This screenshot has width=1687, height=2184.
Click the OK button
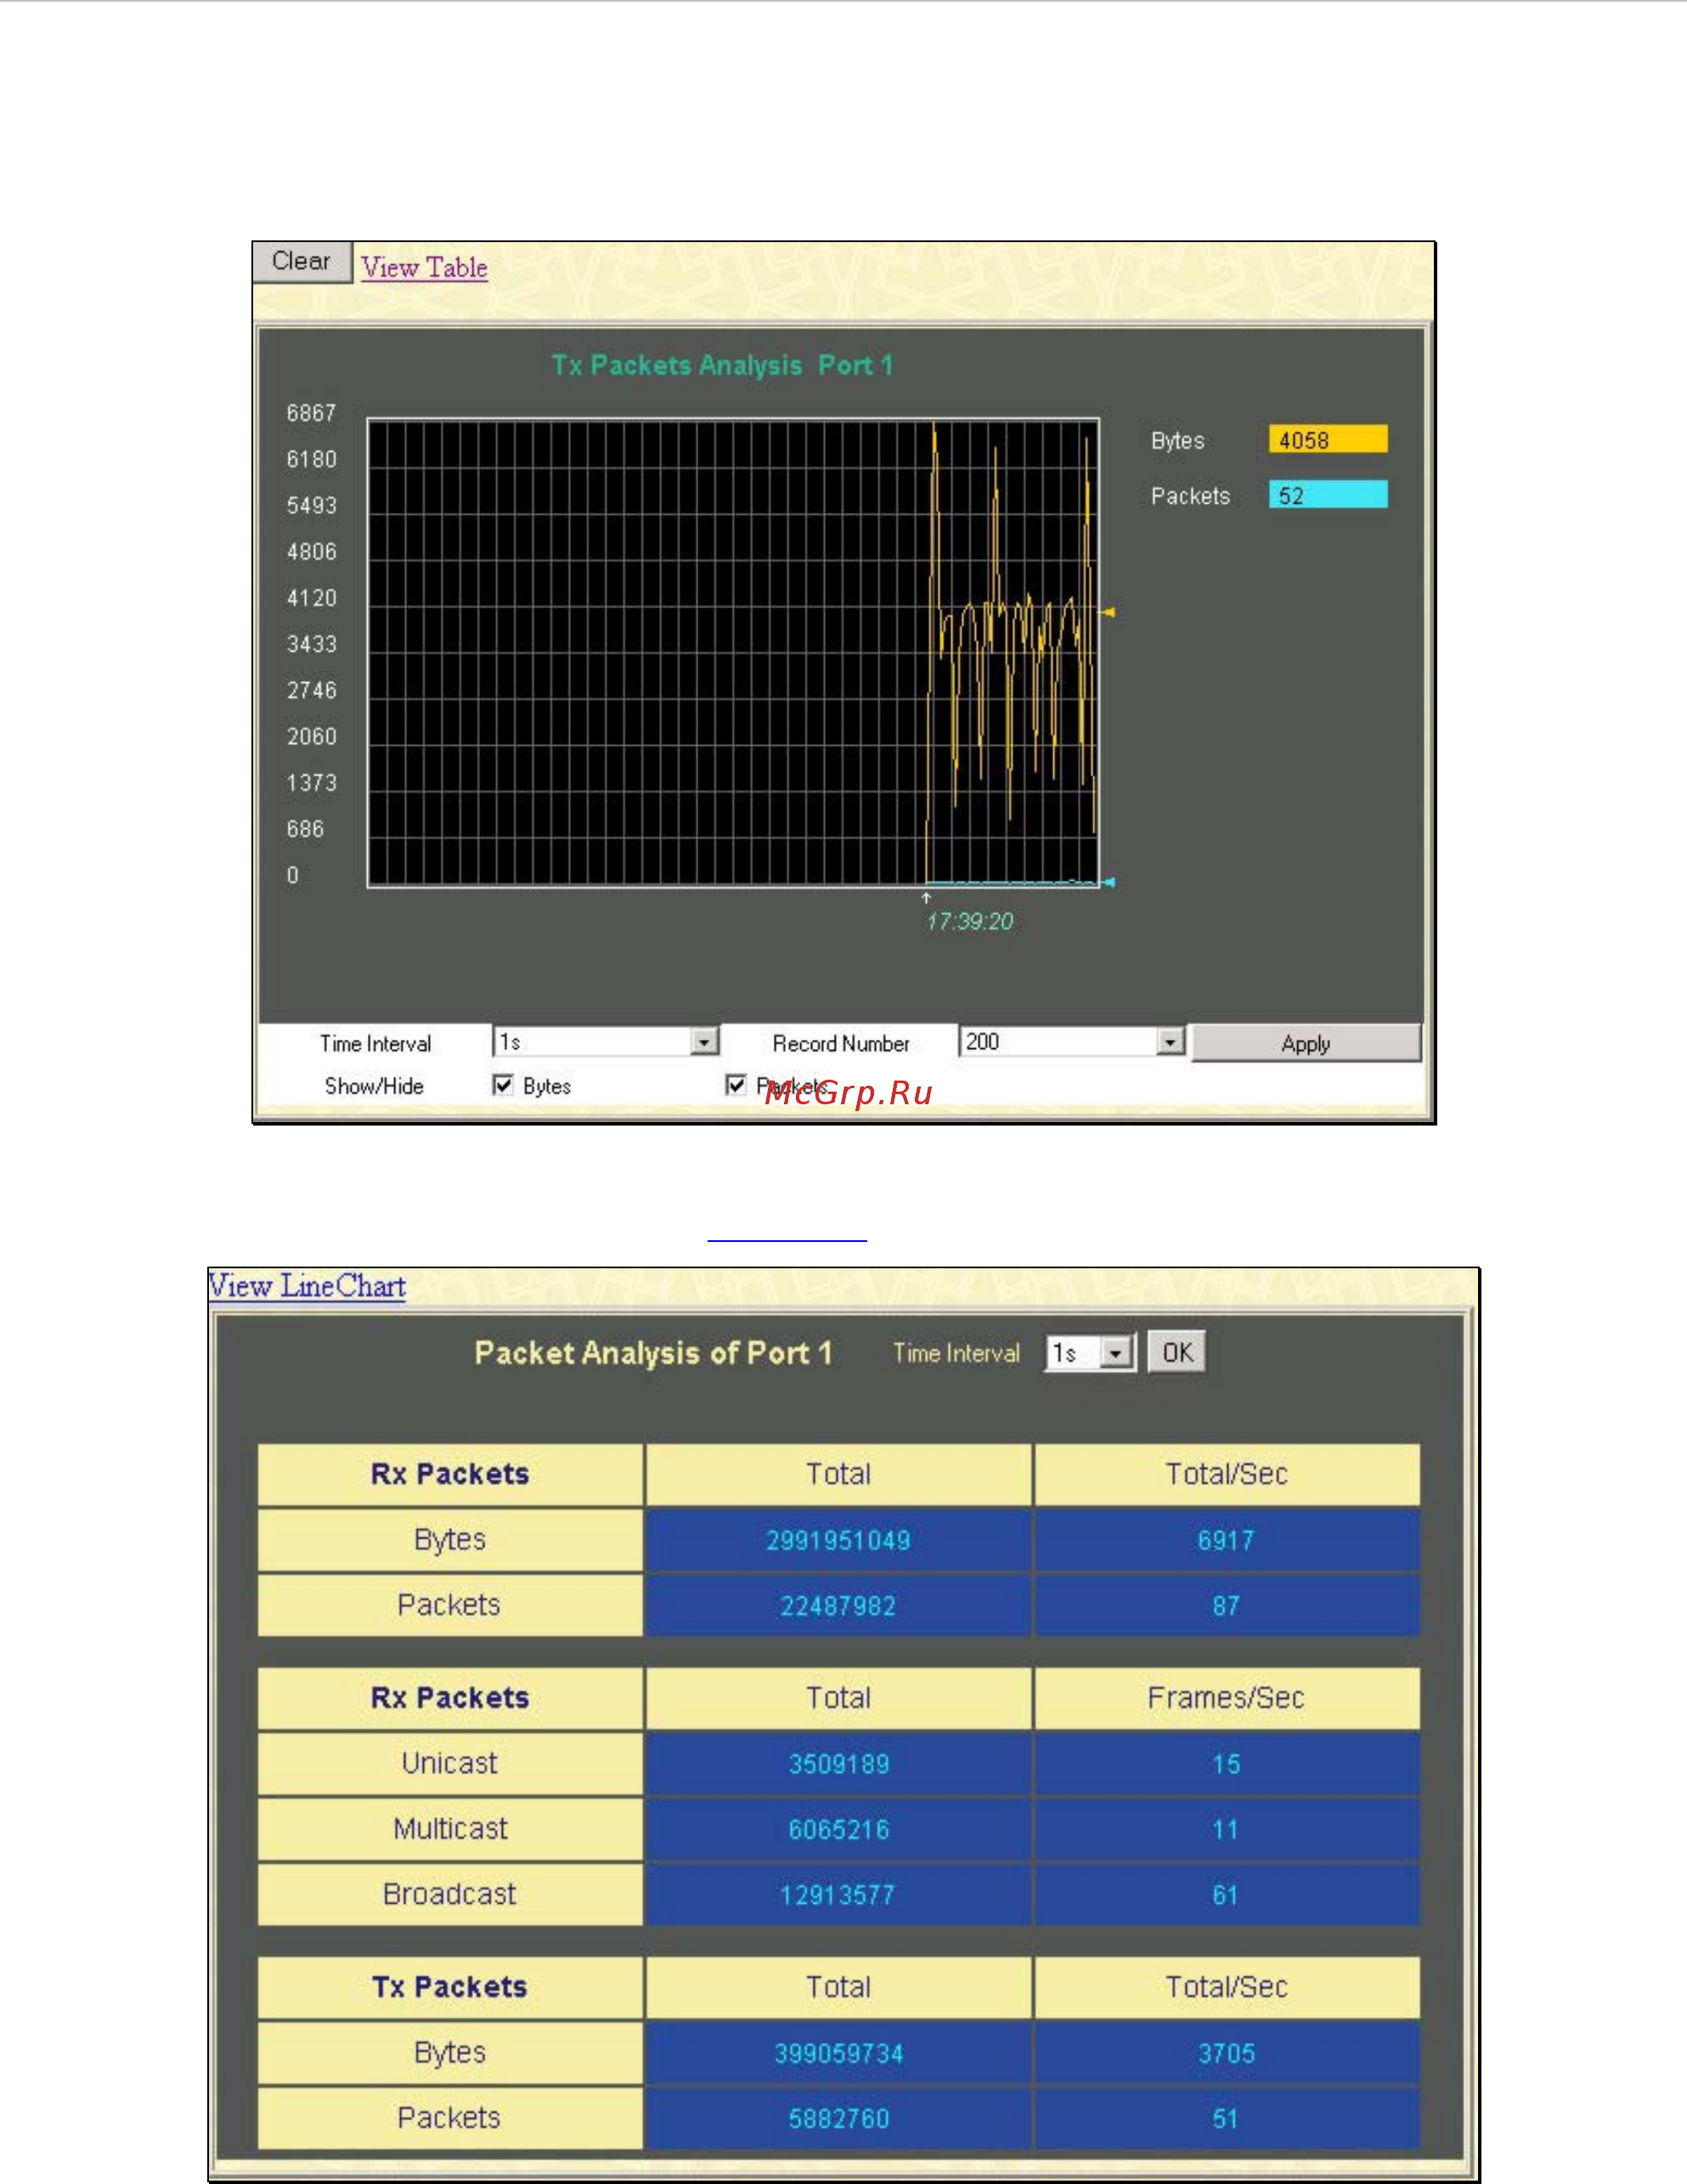1177,1353
